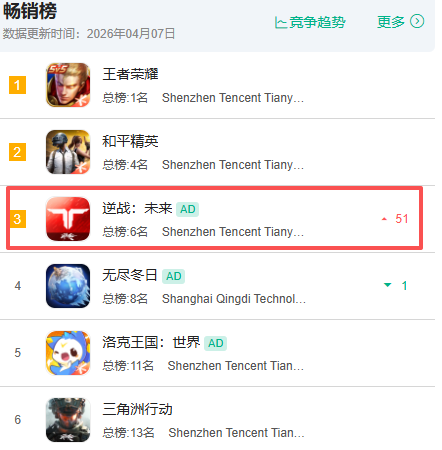Click the circled arrow next to 更多
This screenshot has height=450, width=442.
[417, 22]
